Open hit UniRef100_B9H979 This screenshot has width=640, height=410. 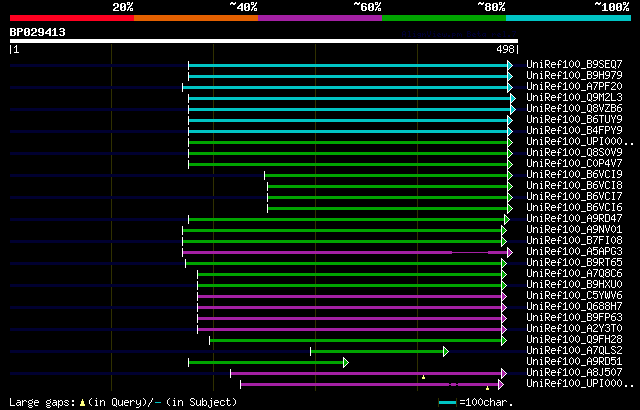[574, 75]
